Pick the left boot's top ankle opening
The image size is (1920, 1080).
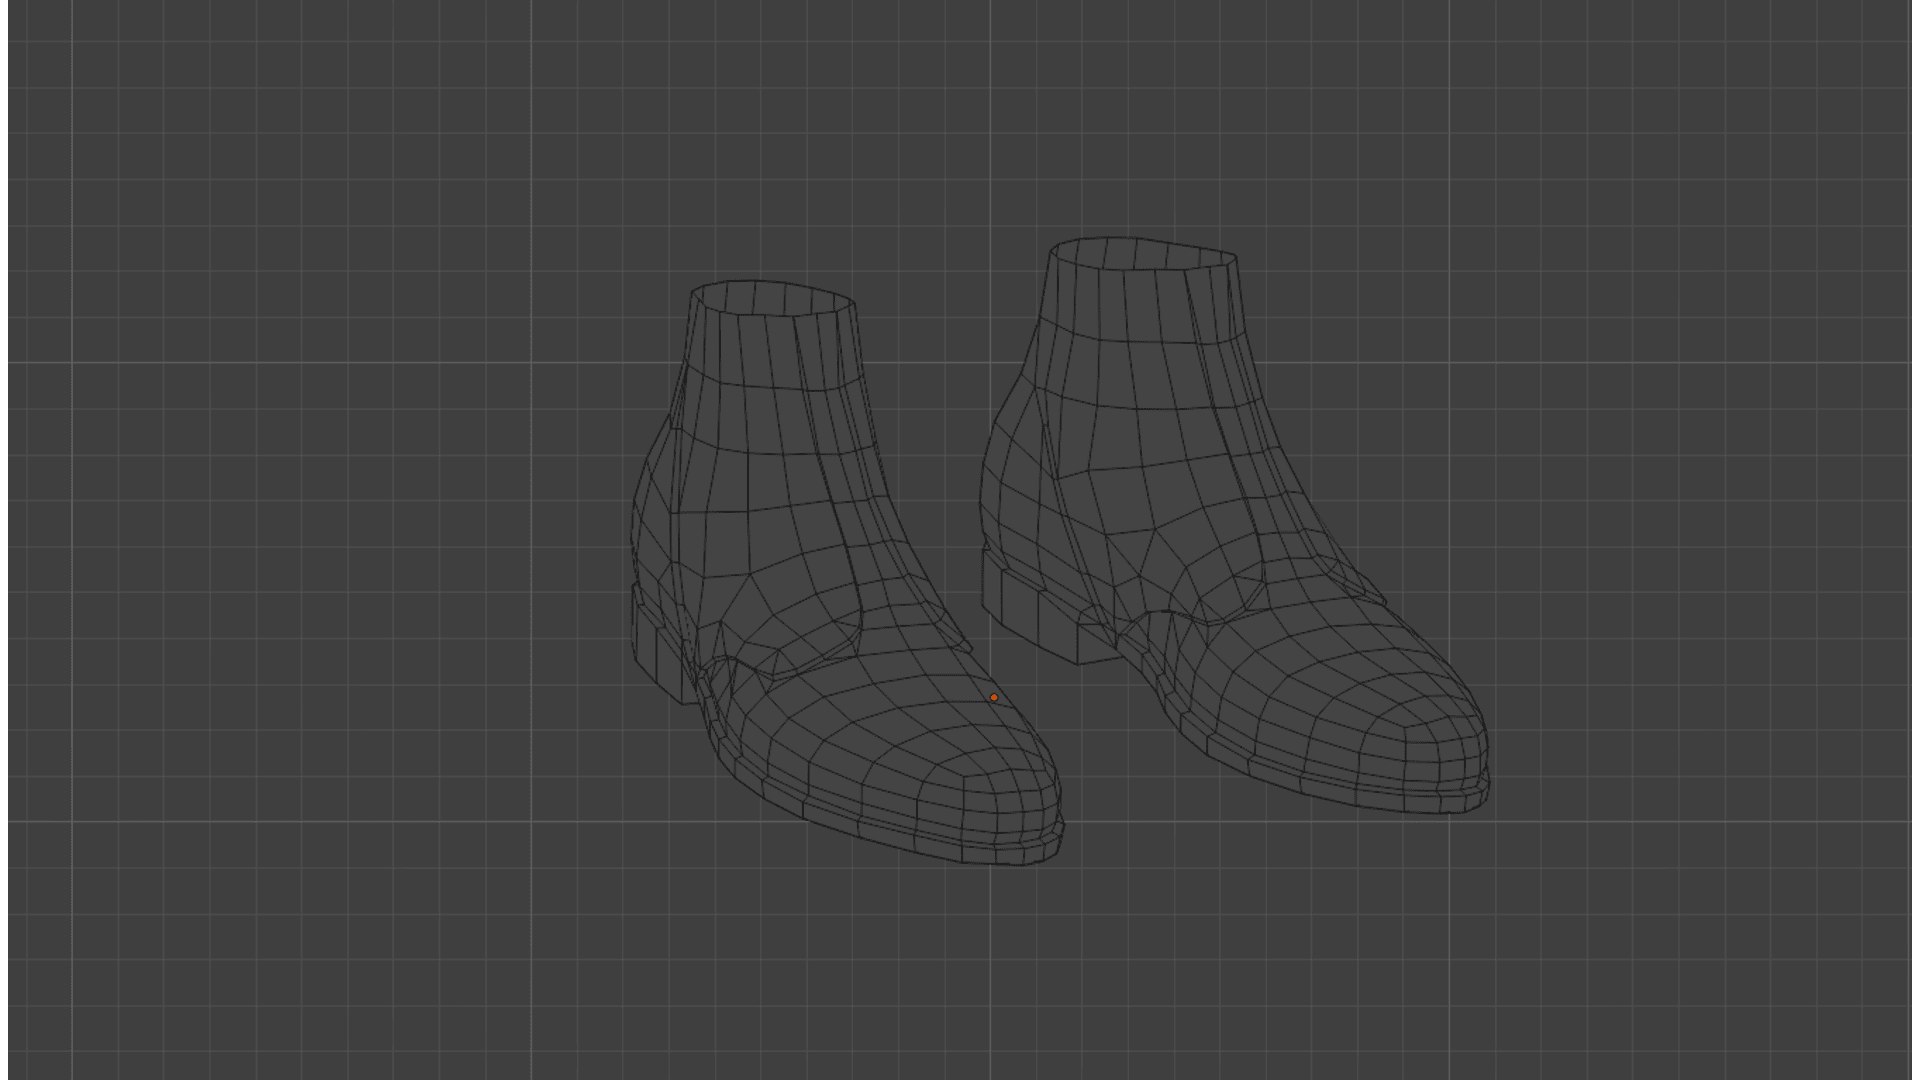[773, 298]
